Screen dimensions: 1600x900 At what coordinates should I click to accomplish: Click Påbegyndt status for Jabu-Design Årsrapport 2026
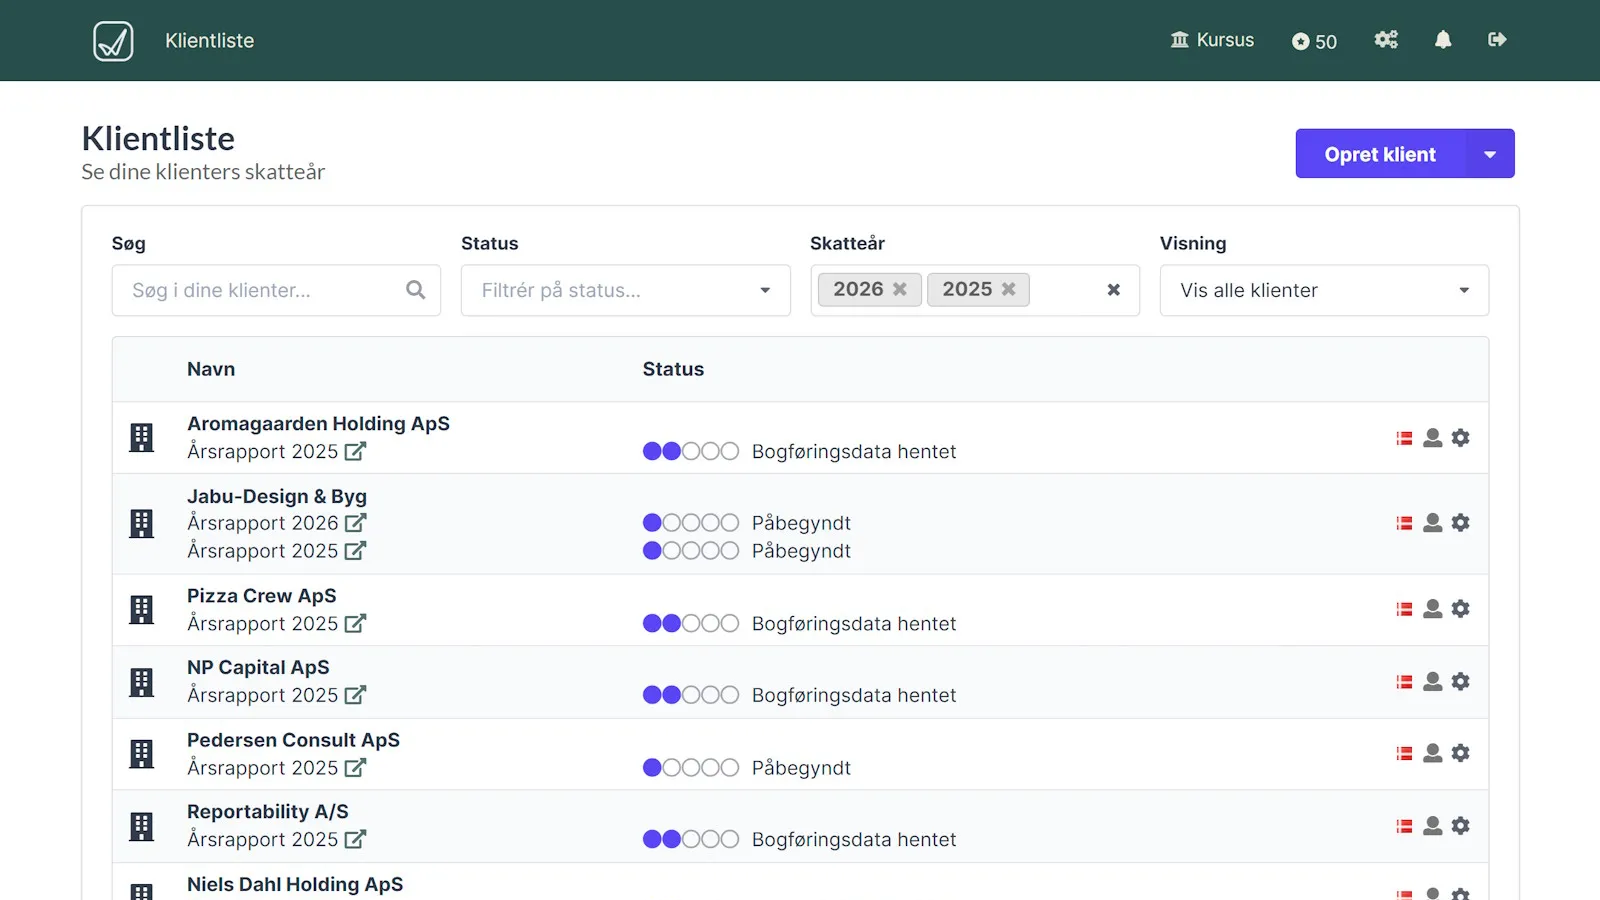click(801, 523)
